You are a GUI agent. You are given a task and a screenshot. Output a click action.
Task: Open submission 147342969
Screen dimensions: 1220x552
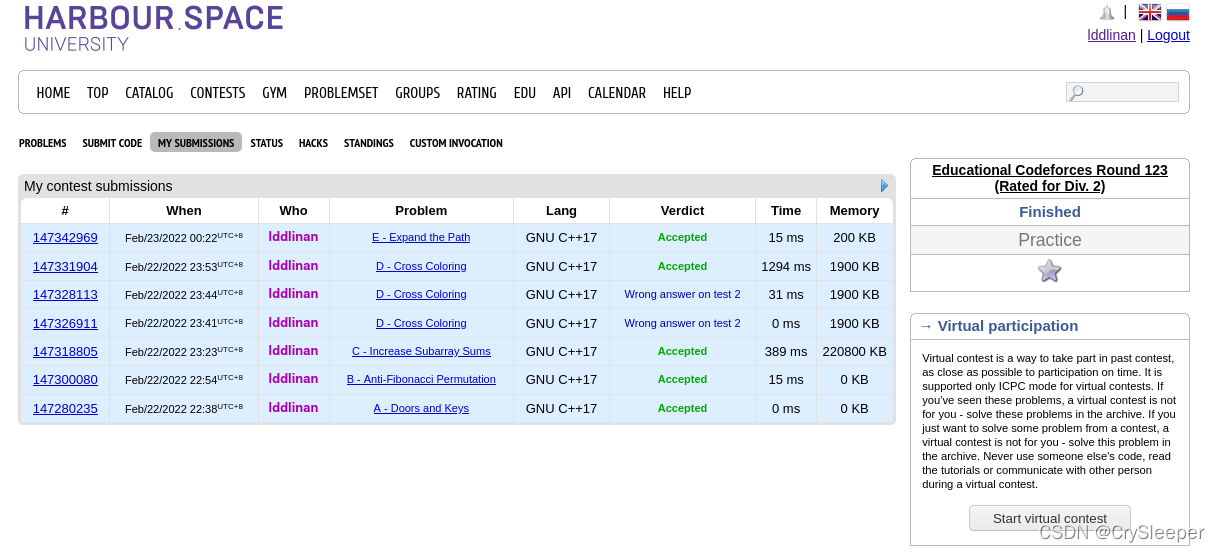[x=65, y=238]
